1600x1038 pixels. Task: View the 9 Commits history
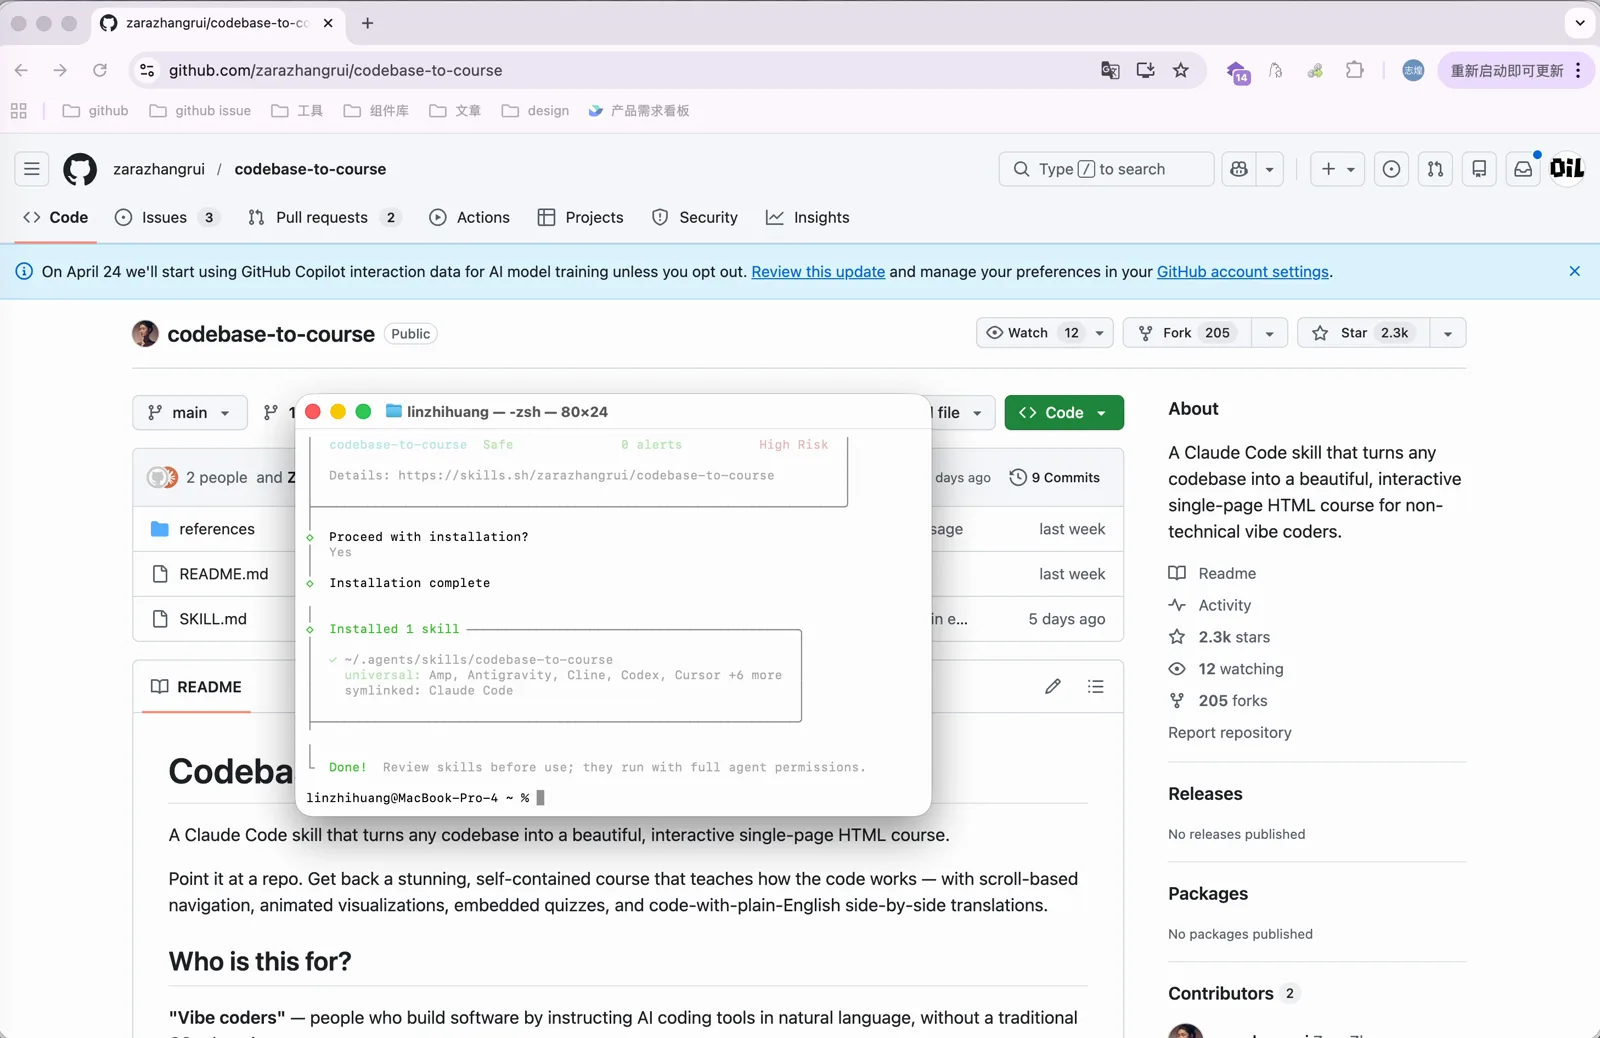pyautogui.click(x=1055, y=478)
